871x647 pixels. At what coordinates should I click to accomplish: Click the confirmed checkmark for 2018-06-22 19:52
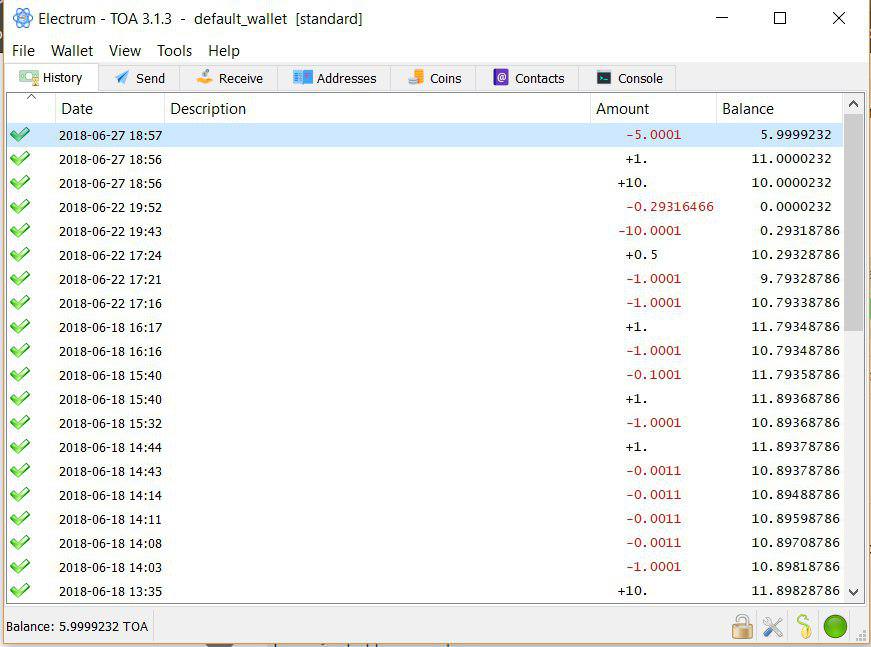coord(20,207)
